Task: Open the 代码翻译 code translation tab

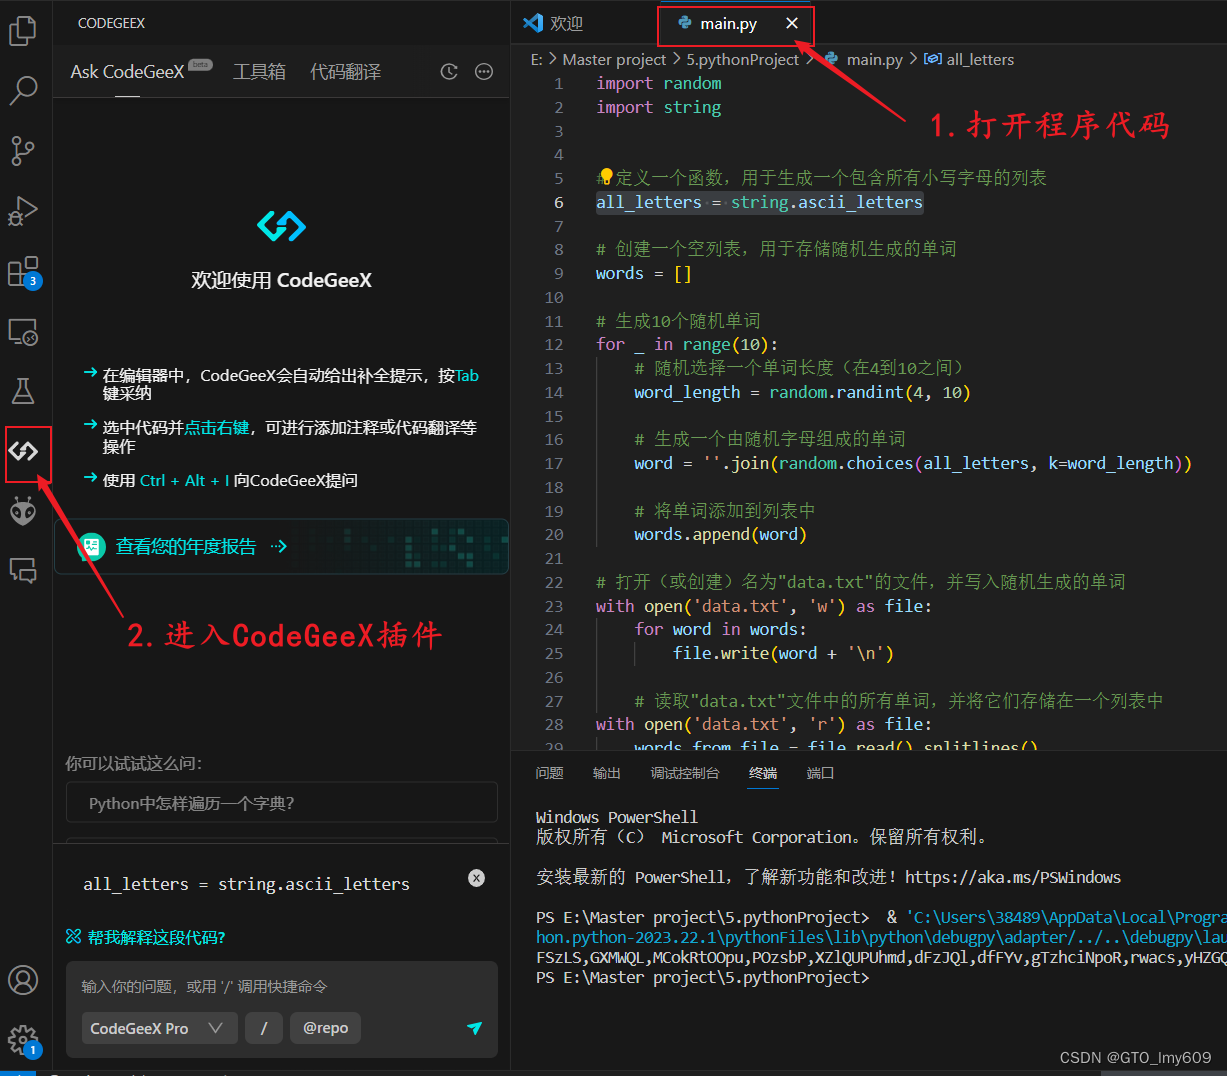Action: click(345, 72)
